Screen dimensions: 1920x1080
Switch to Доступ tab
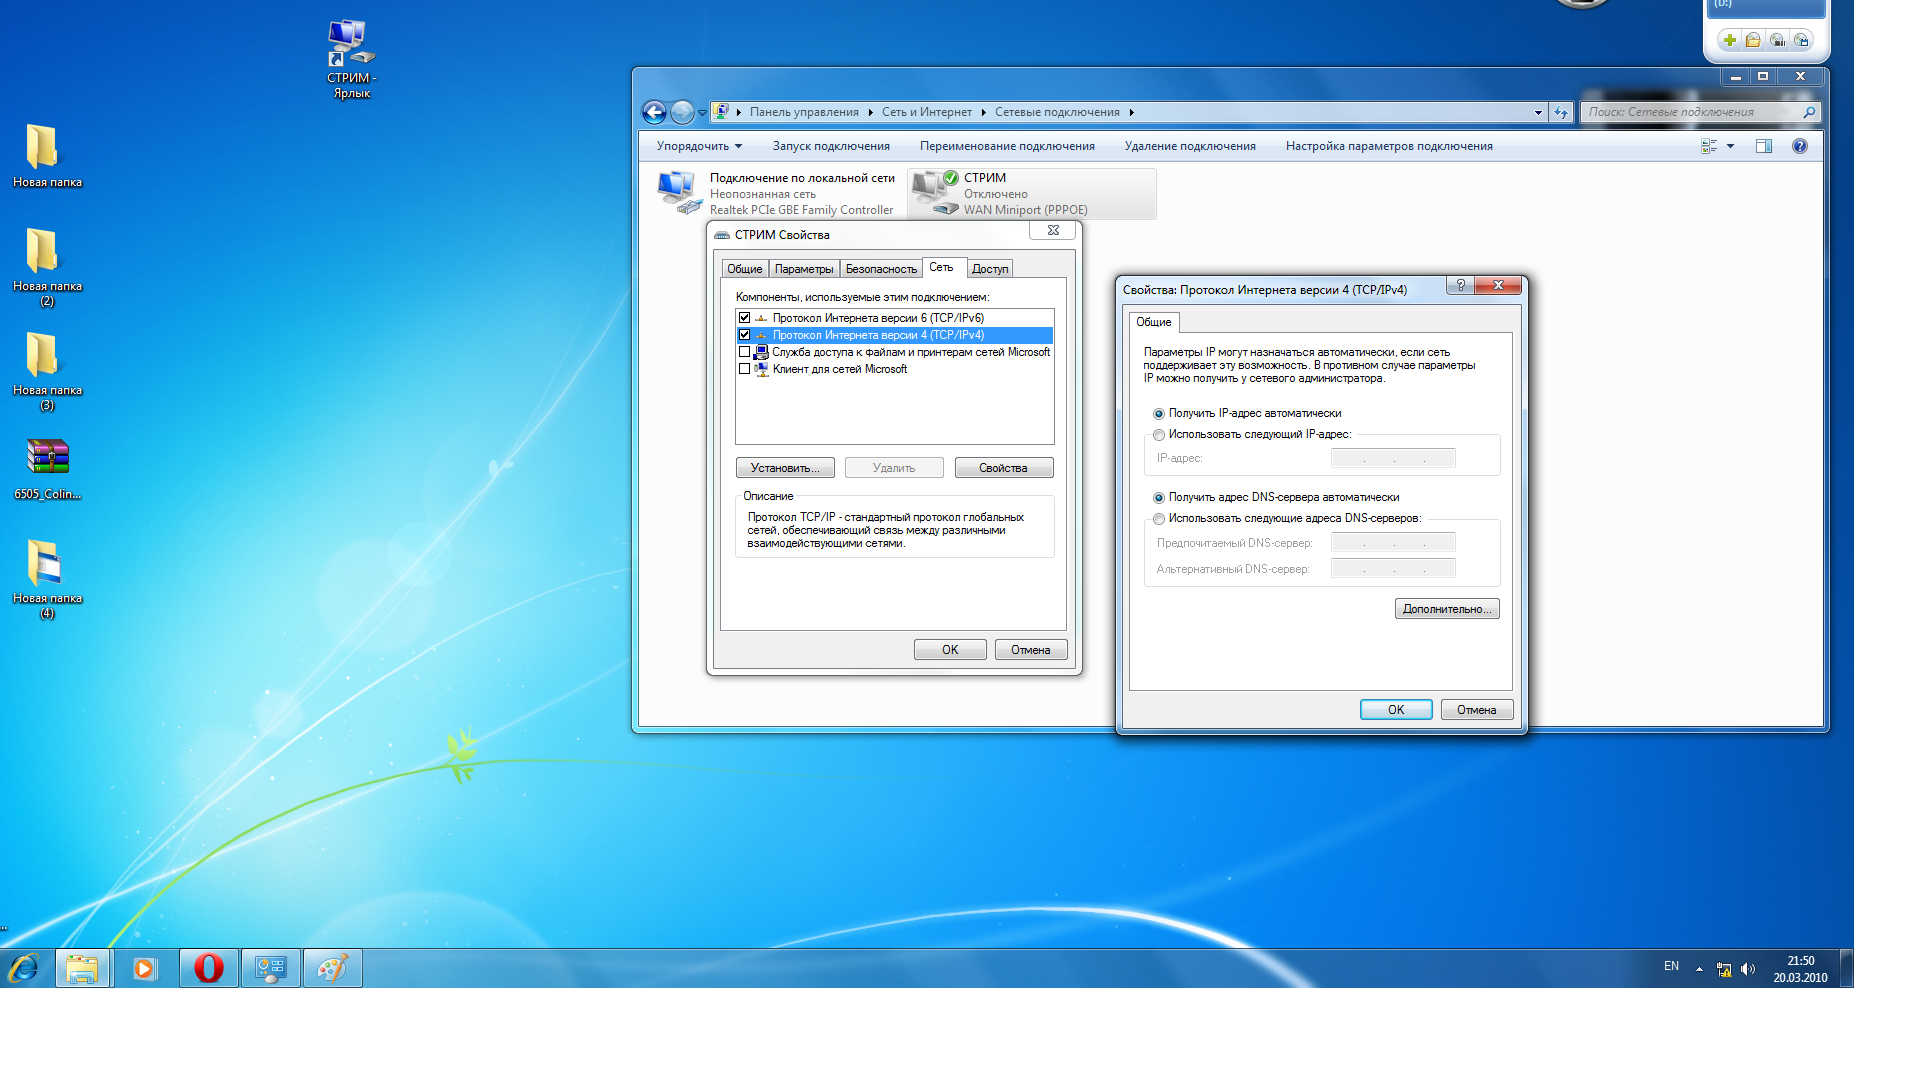click(x=990, y=269)
